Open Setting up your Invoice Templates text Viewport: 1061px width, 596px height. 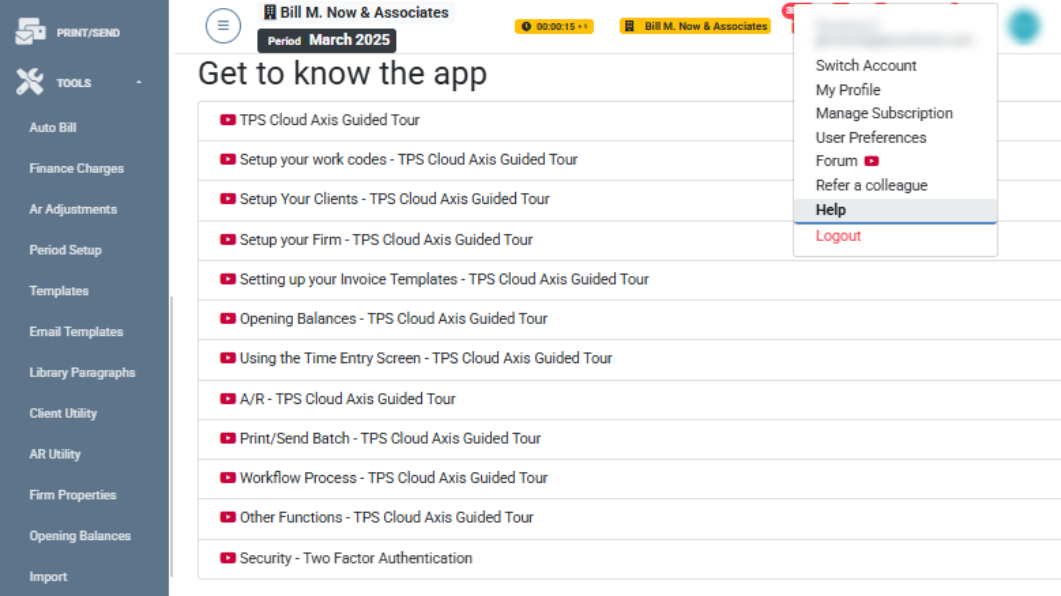(x=444, y=279)
